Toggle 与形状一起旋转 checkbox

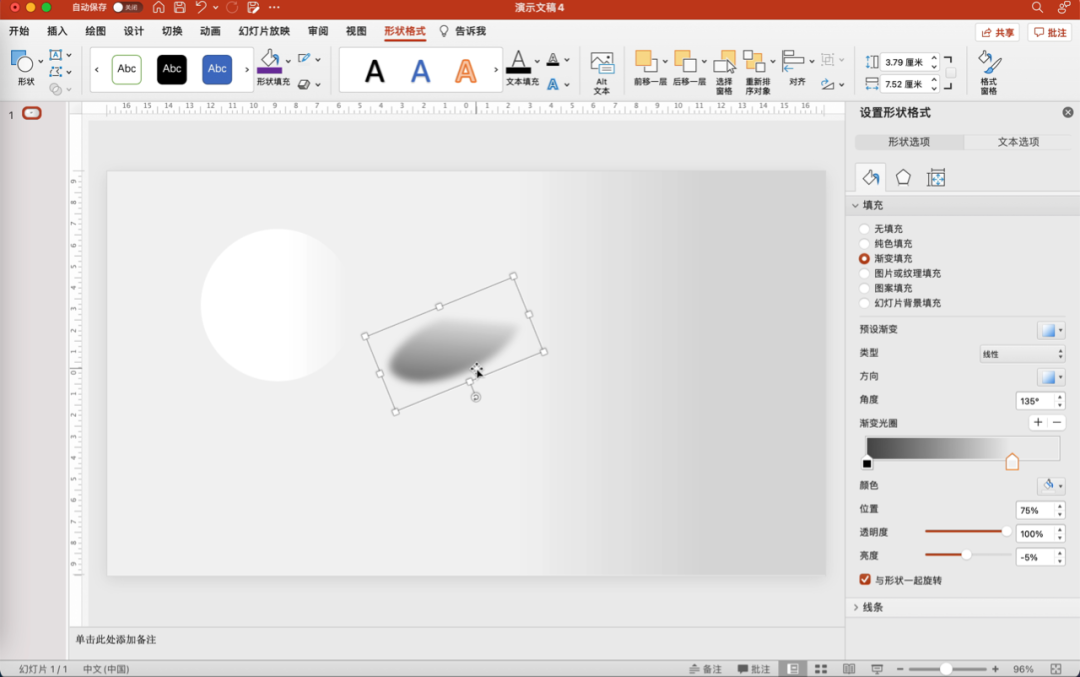click(x=865, y=580)
